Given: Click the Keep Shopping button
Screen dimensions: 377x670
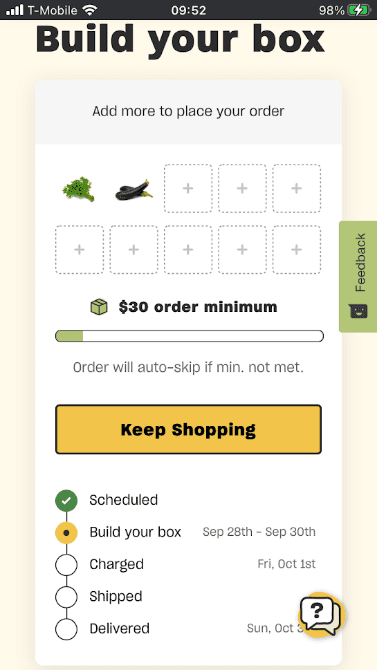Looking at the screenshot, I should pos(188,429).
